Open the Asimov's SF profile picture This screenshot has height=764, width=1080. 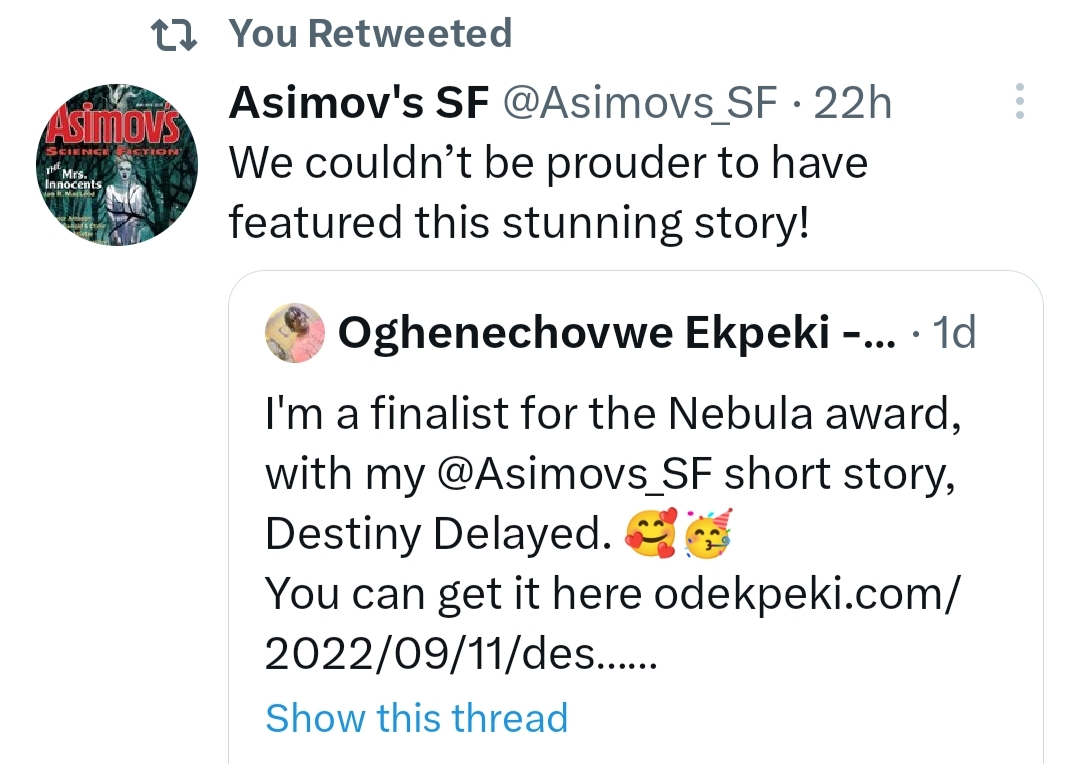pos(123,165)
